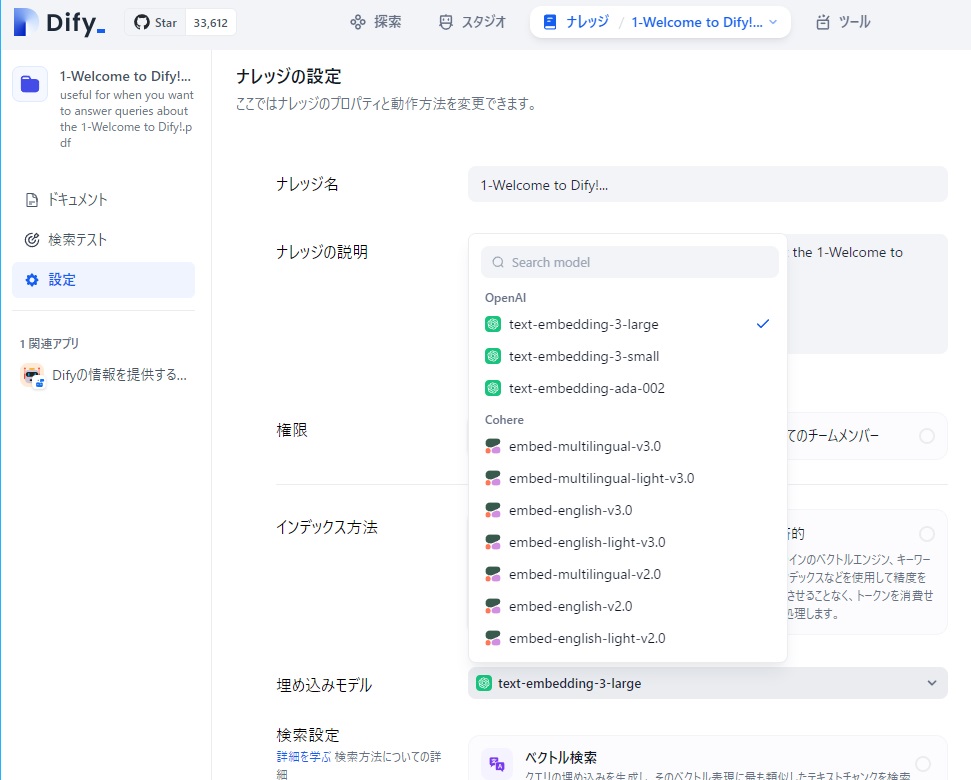This screenshot has width=971, height=780.
Task: Click the スタジオ studio icon
Action: [x=446, y=23]
